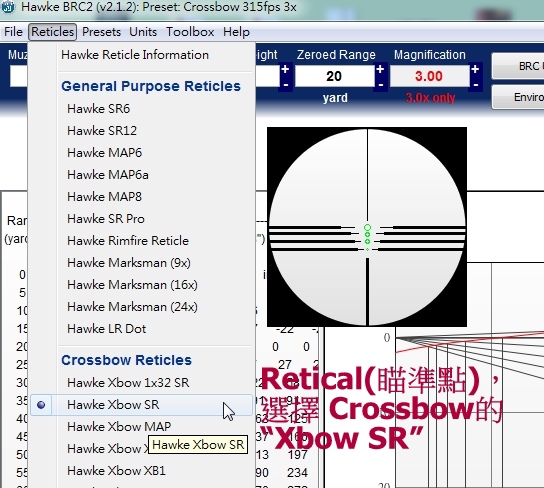Click the Zeroed Range value field

[x=334, y=76]
